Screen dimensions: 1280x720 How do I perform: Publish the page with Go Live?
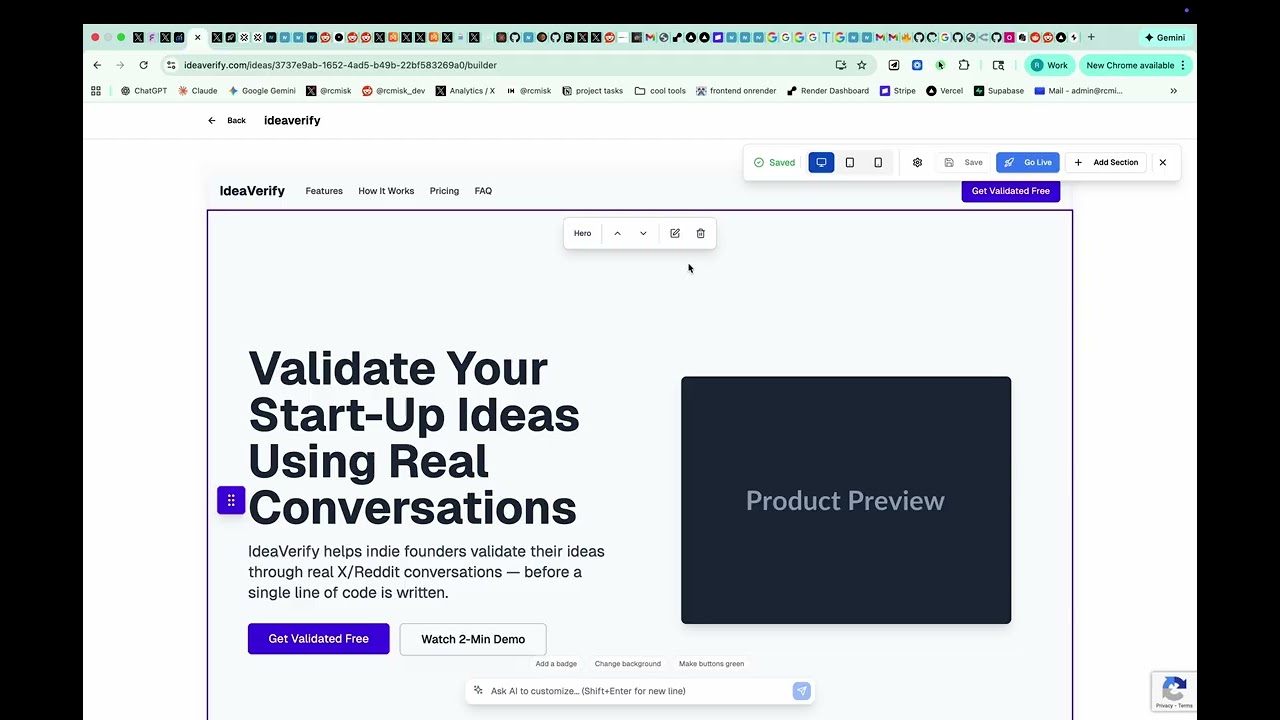[1028, 162]
